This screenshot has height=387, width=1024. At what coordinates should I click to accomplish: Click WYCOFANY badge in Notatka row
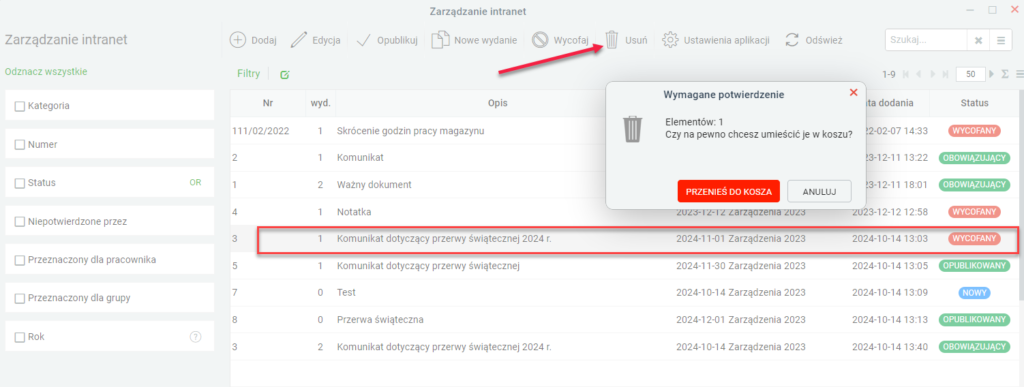click(974, 212)
